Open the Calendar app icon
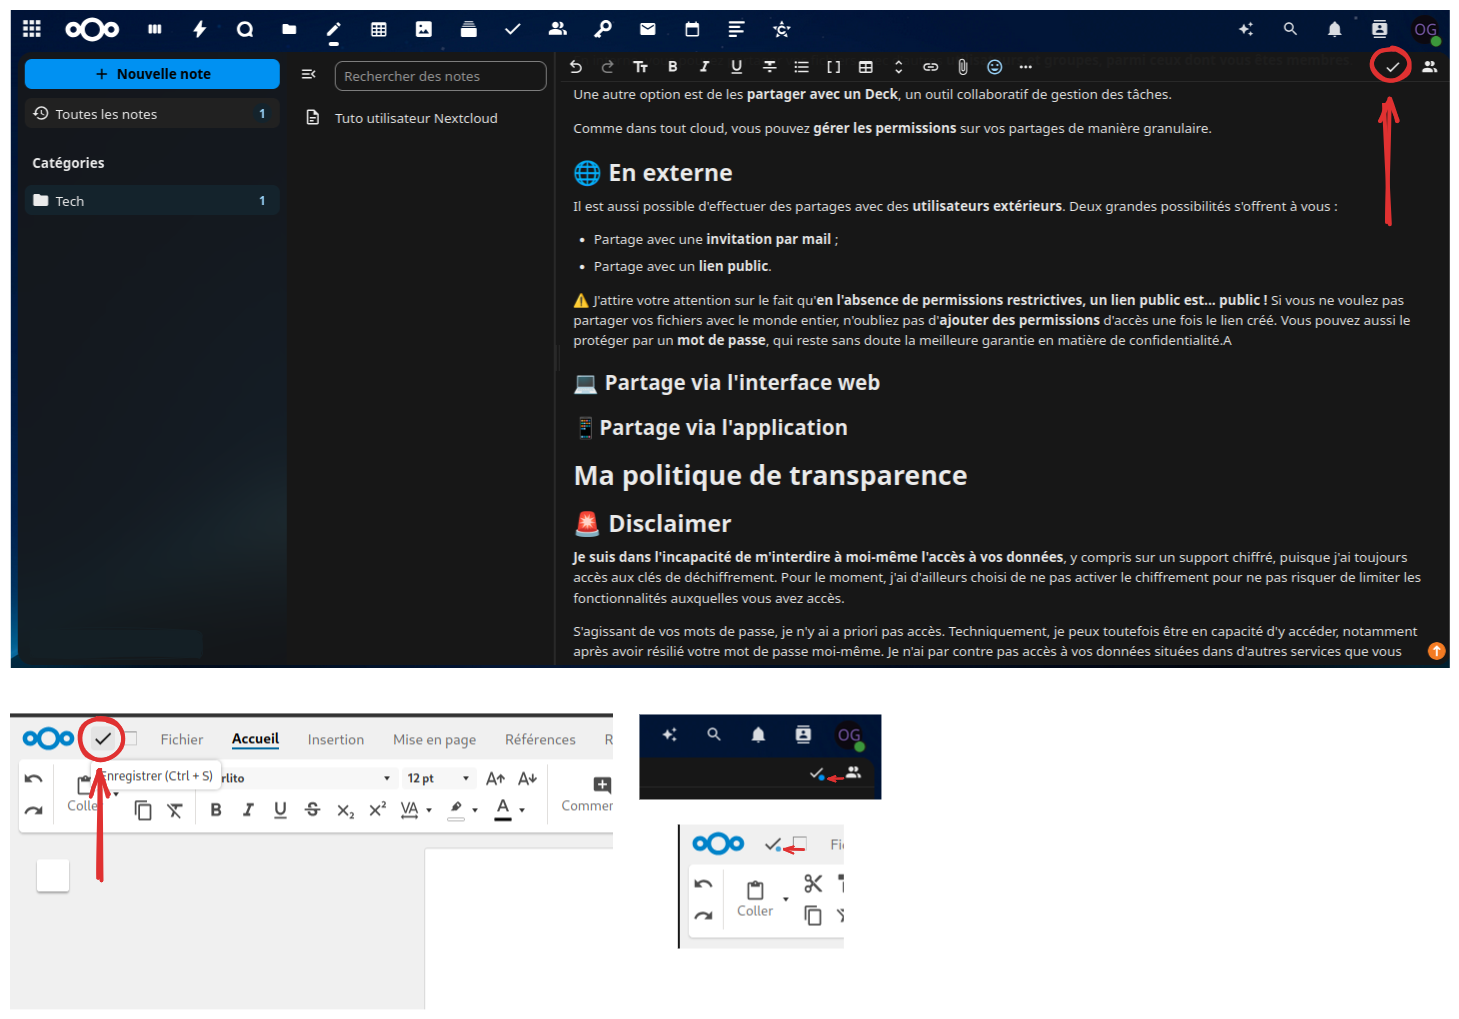The width and height of the screenshot is (1459, 1019). coord(692,30)
